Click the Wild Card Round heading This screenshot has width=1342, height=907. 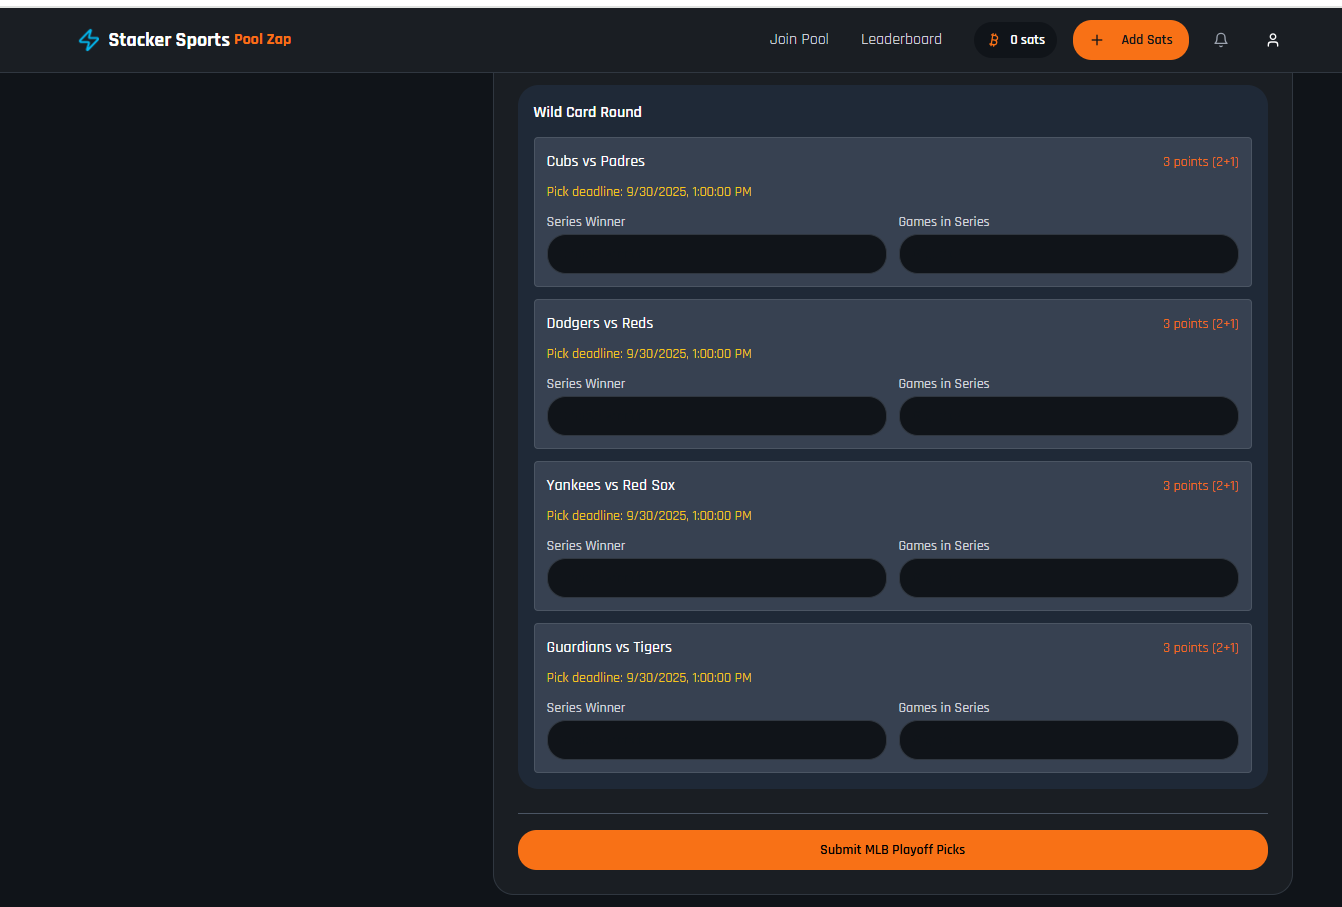coord(587,112)
